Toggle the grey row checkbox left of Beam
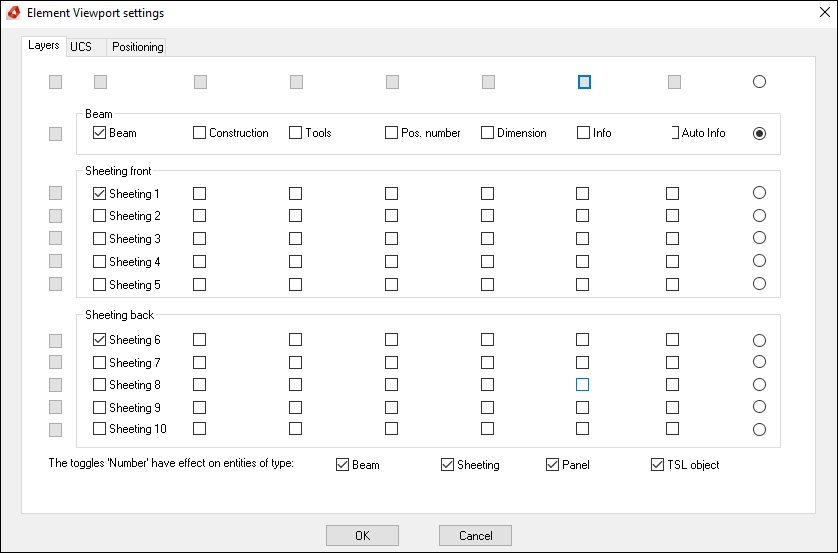Screen dimensions: 838x553 (56, 134)
